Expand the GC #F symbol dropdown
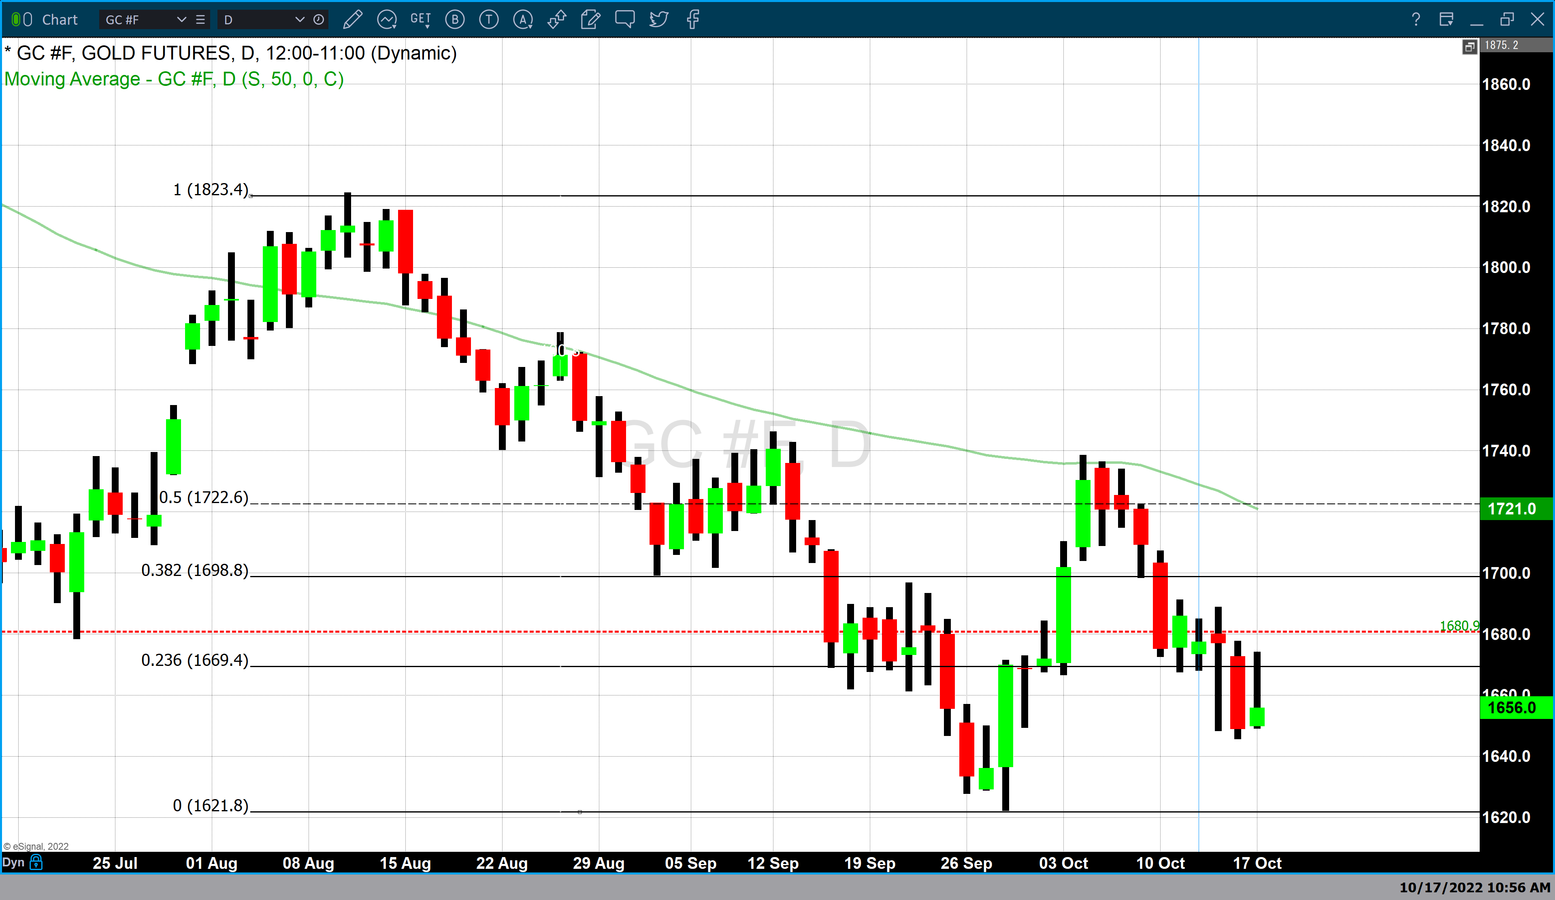1555x900 pixels. [181, 19]
